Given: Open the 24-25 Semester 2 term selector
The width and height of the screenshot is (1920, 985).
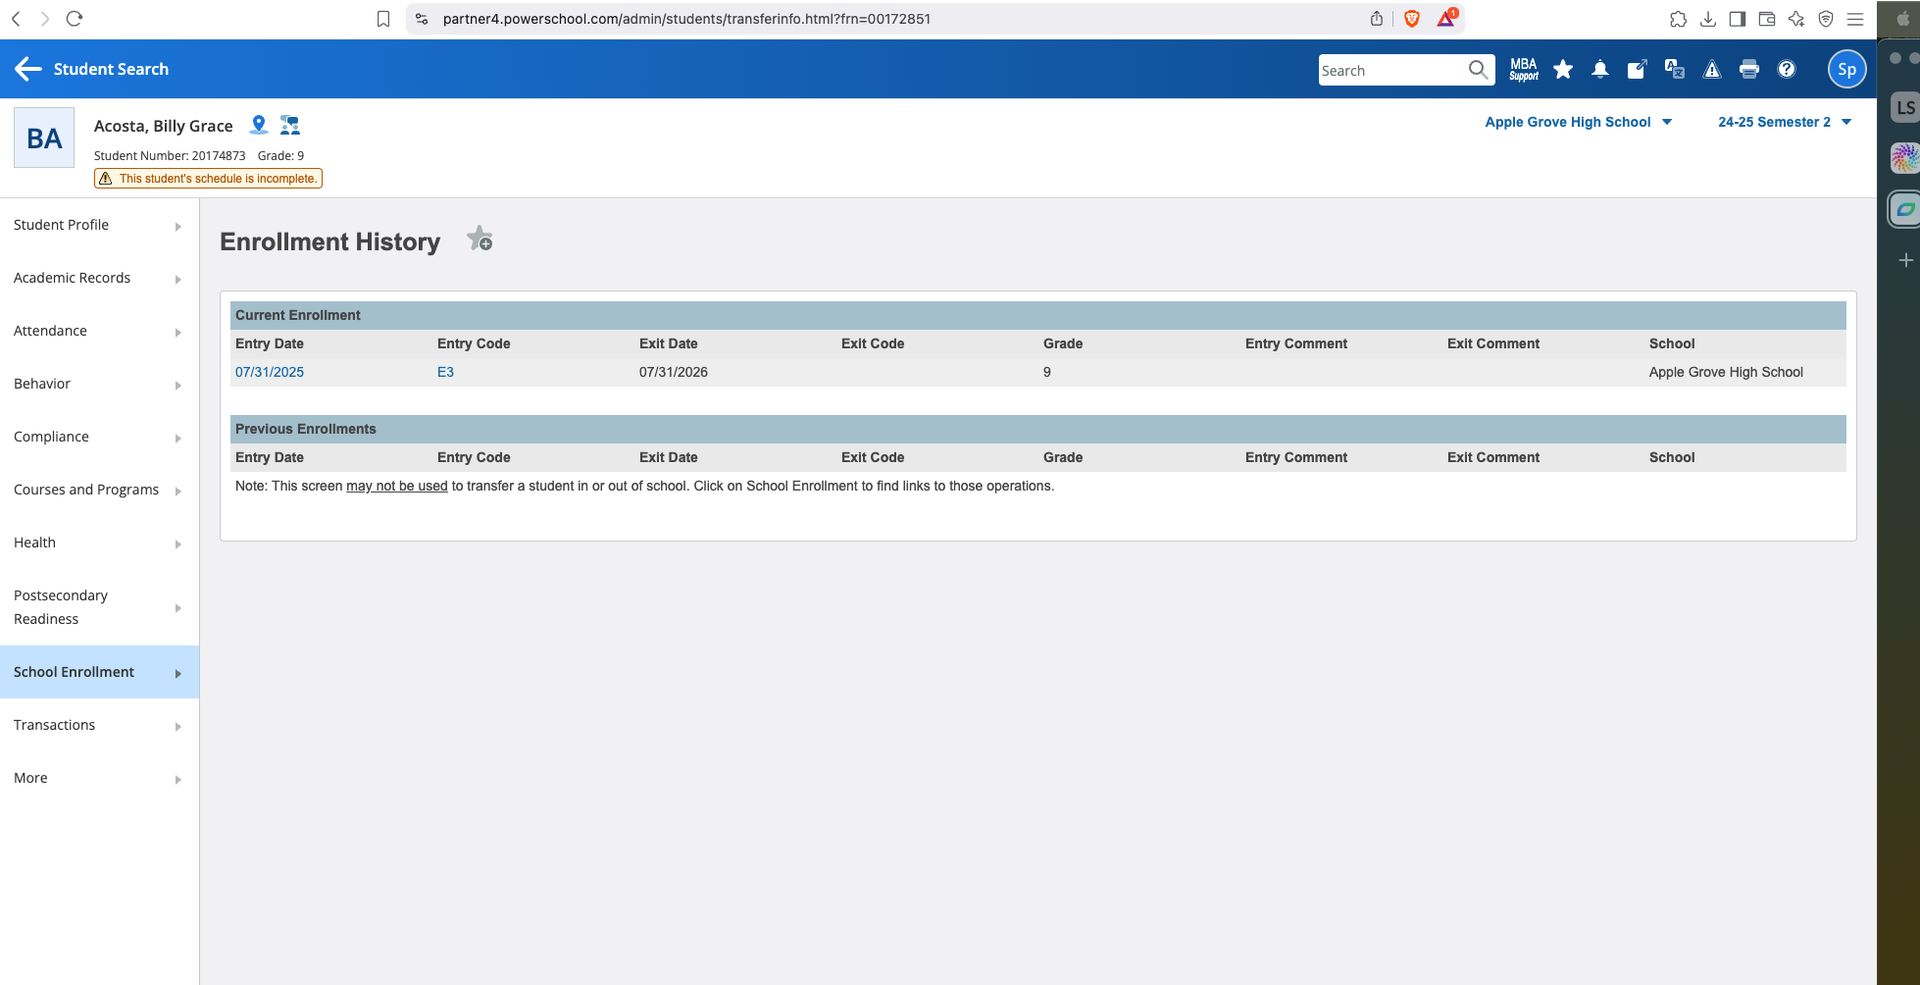Looking at the screenshot, I should click(x=1784, y=122).
